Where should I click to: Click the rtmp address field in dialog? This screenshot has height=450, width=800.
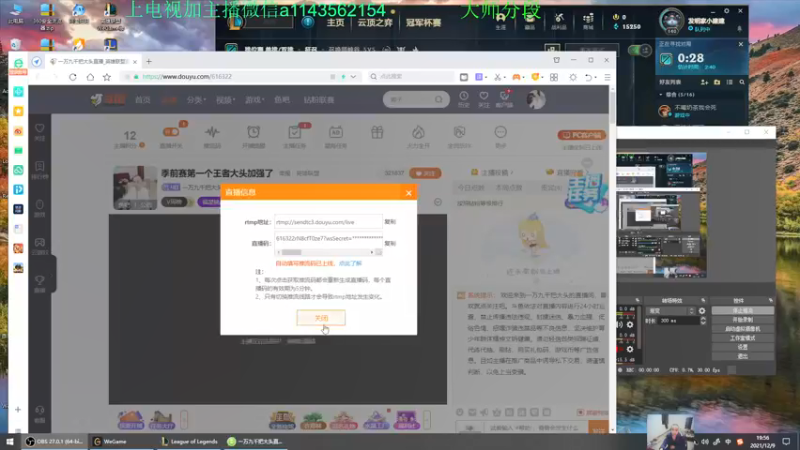(328, 222)
